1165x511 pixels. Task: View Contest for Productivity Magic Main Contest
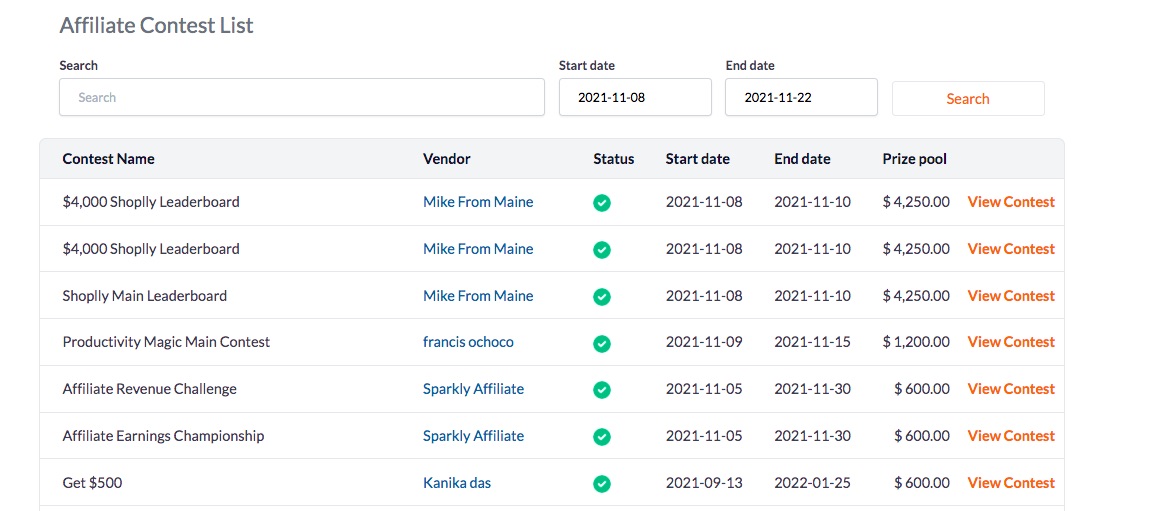(x=1011, y=342)
